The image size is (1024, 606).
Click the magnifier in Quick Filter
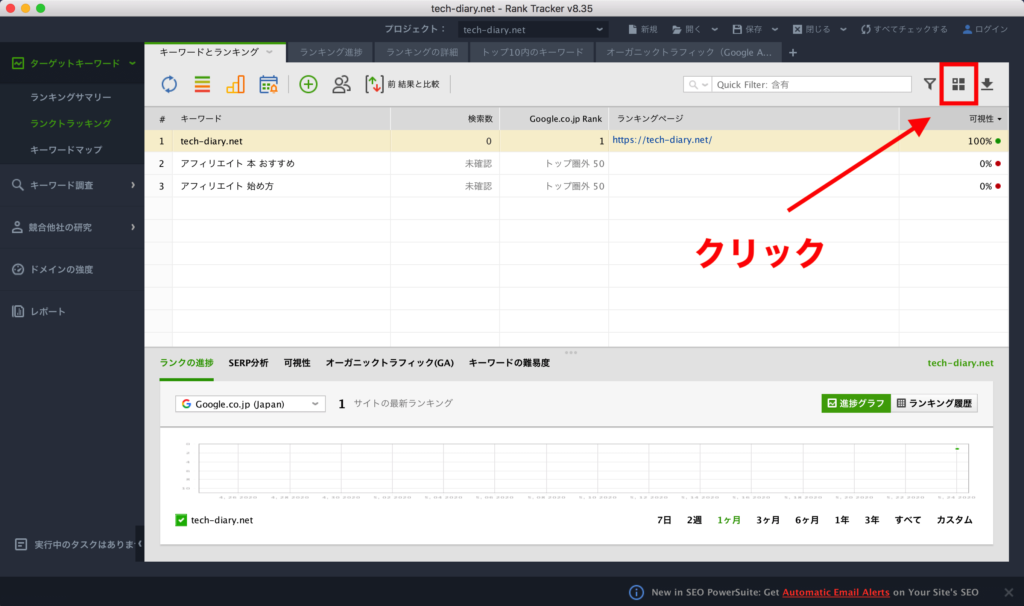694,84
